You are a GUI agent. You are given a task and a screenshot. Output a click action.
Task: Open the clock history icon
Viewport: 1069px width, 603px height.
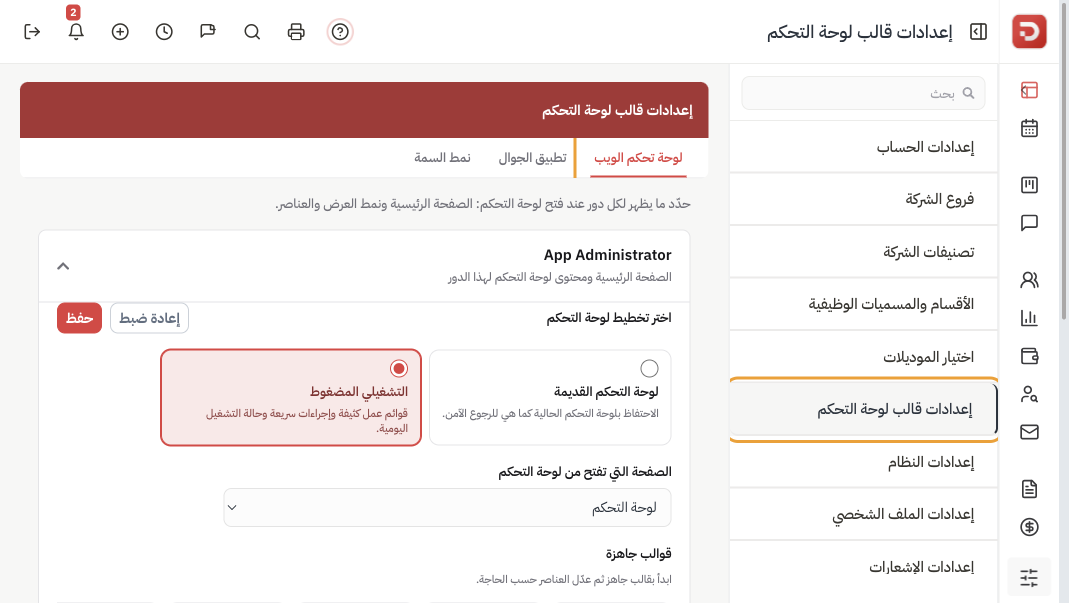point(164,31)
